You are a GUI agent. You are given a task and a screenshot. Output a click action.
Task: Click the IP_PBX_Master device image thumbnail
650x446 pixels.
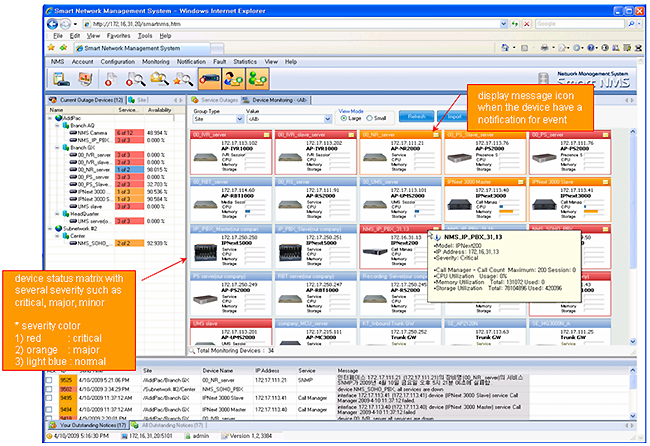point(206,252)
